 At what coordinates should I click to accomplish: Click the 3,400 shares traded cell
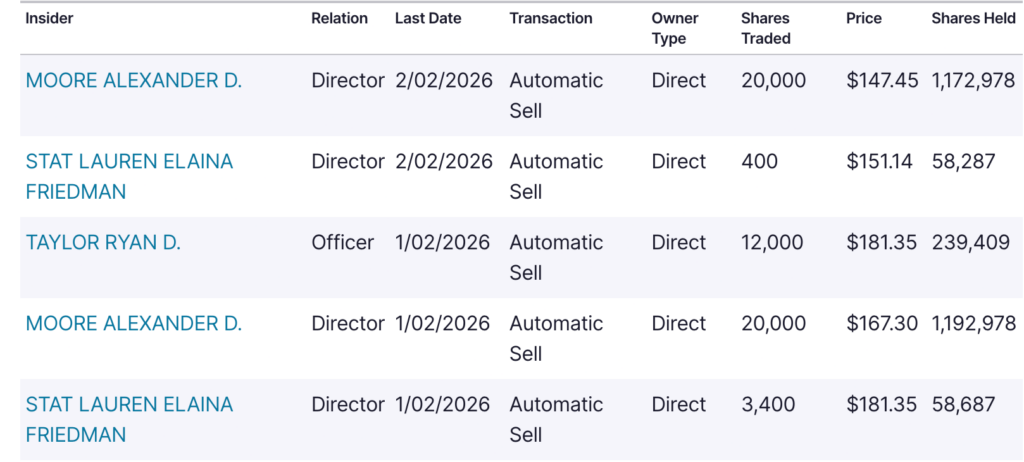coord(768,405)
